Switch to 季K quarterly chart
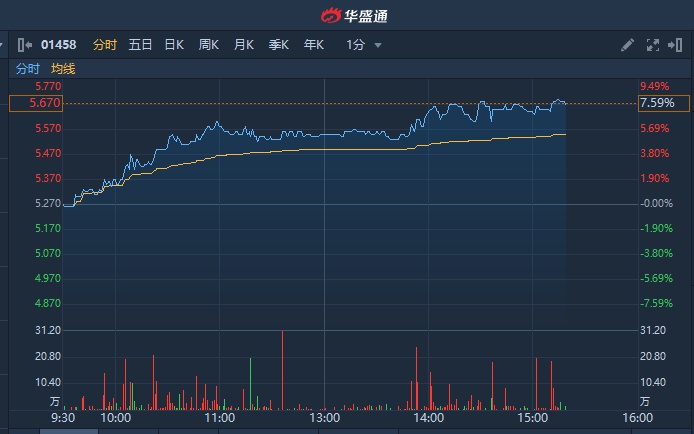Viewport: 694px width, 434px height. (x=279, y=45)
